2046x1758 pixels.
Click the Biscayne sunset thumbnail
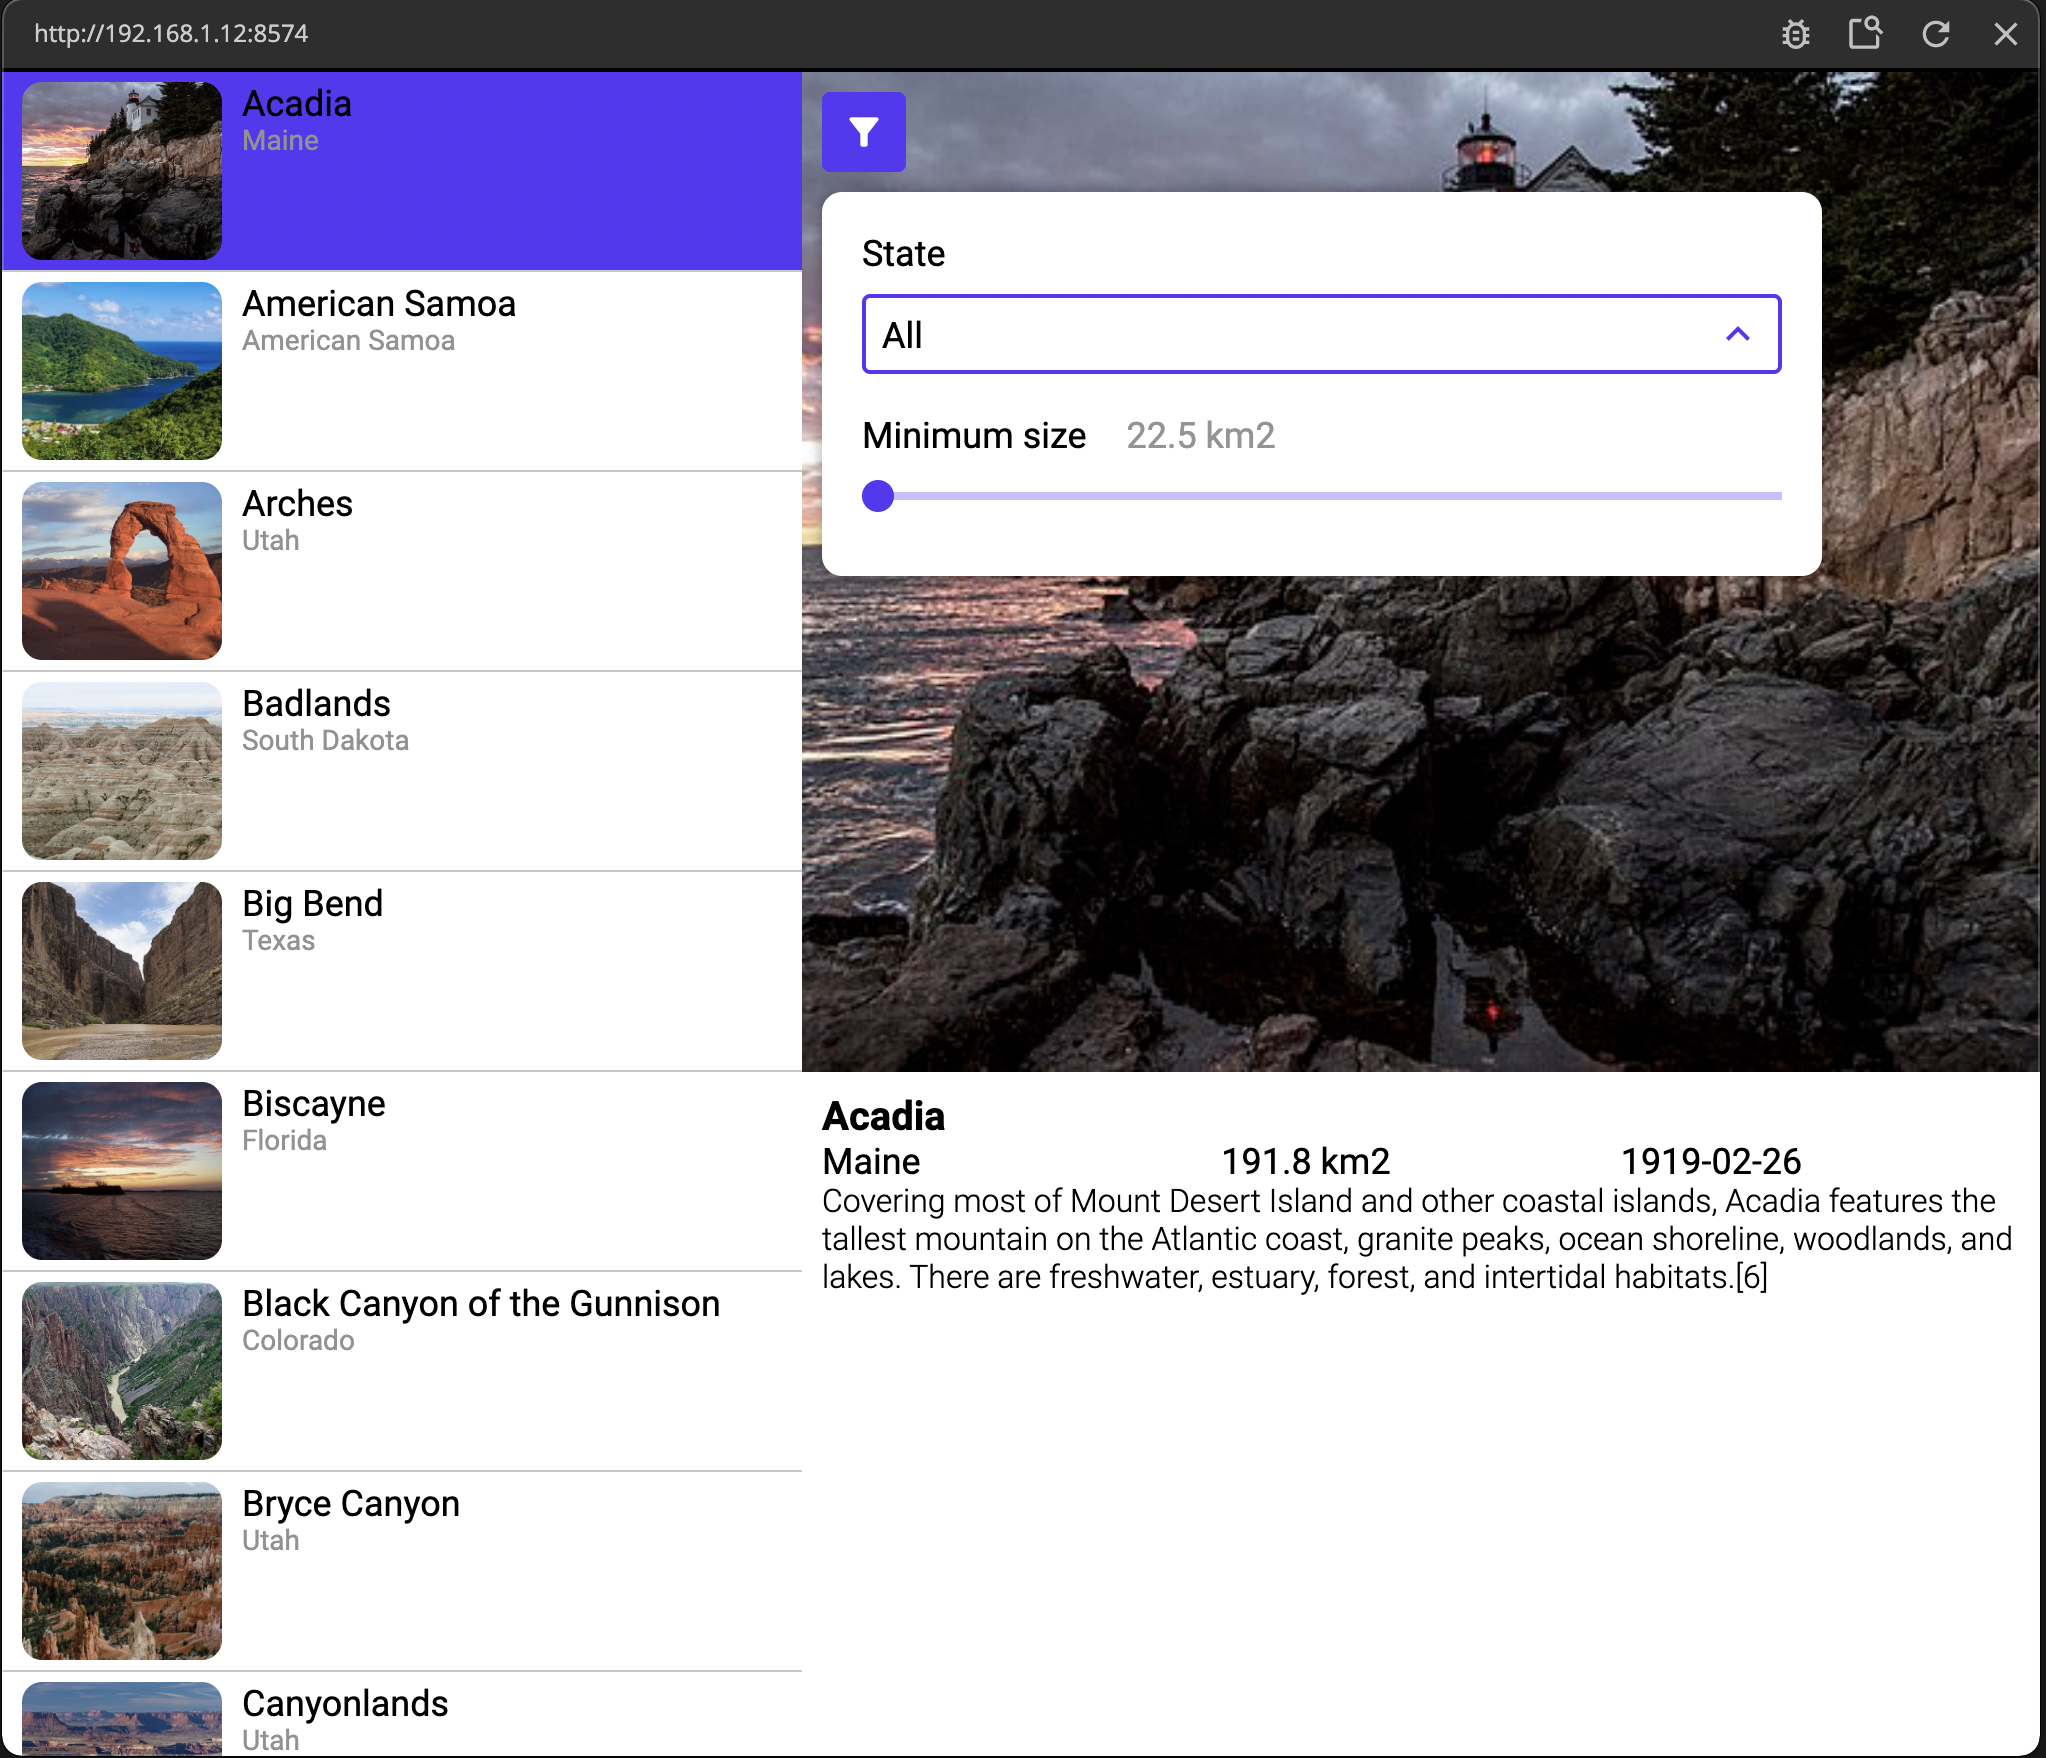pyautogui.click(x=122, y=1171)
